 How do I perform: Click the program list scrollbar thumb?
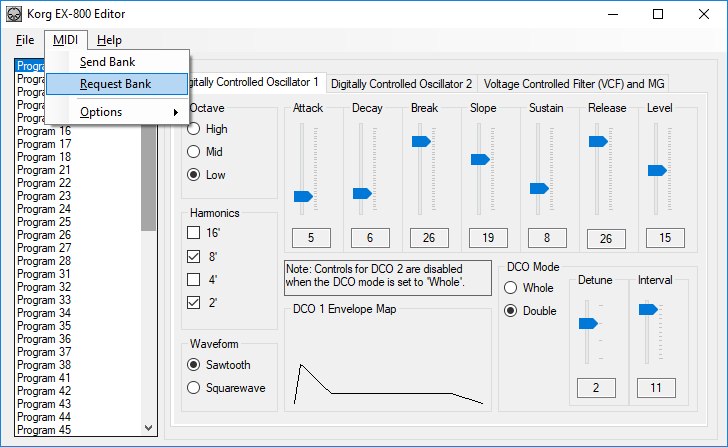coord(149,178)
